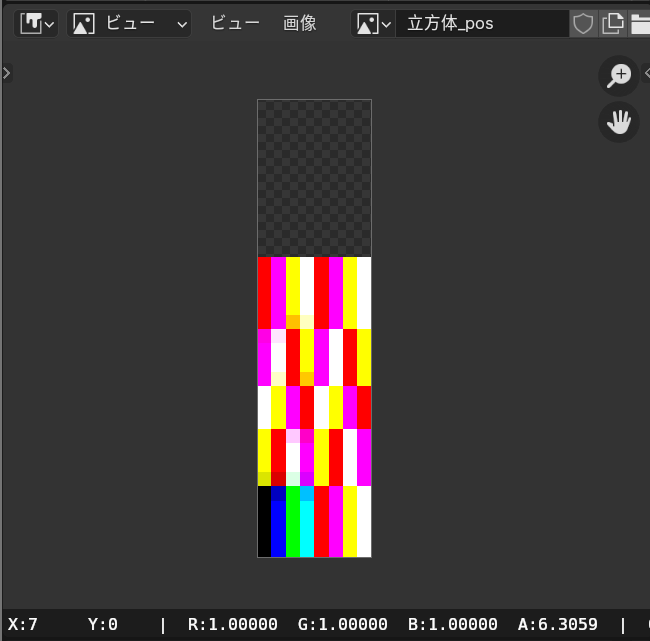This screenshot has width=650, height=641.
Task: Click the new image duplicate icon
Action: point(613,24)
